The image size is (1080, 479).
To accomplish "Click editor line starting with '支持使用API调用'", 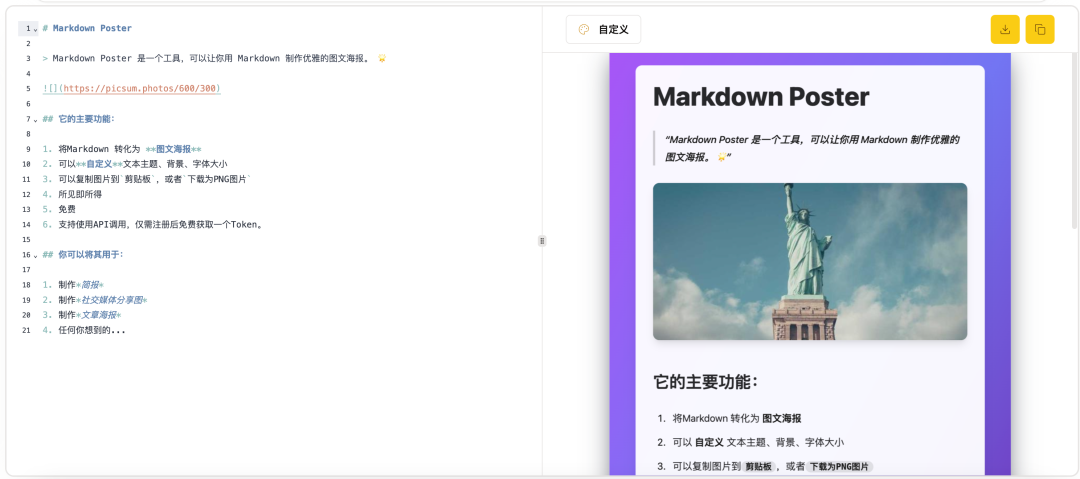I will coord(153,225).
